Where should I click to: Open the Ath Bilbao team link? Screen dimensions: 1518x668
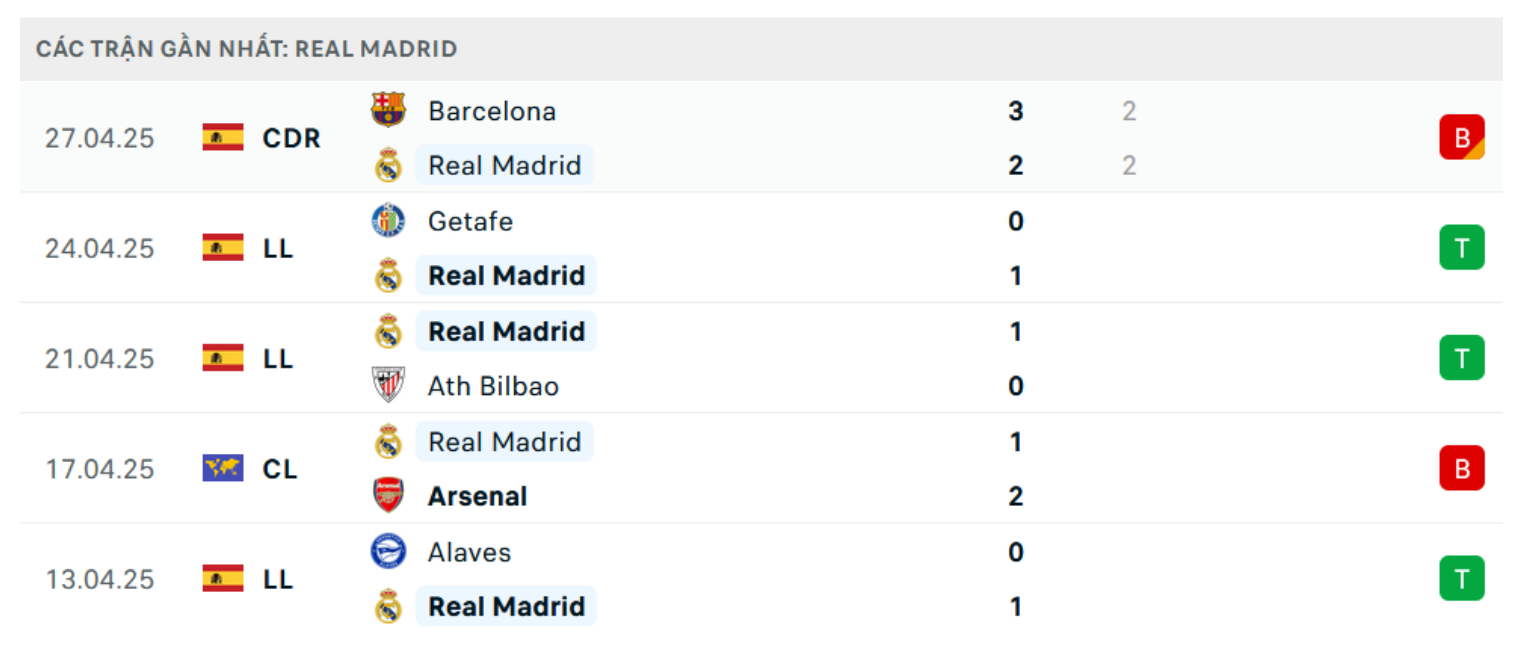tap(493, 386)
